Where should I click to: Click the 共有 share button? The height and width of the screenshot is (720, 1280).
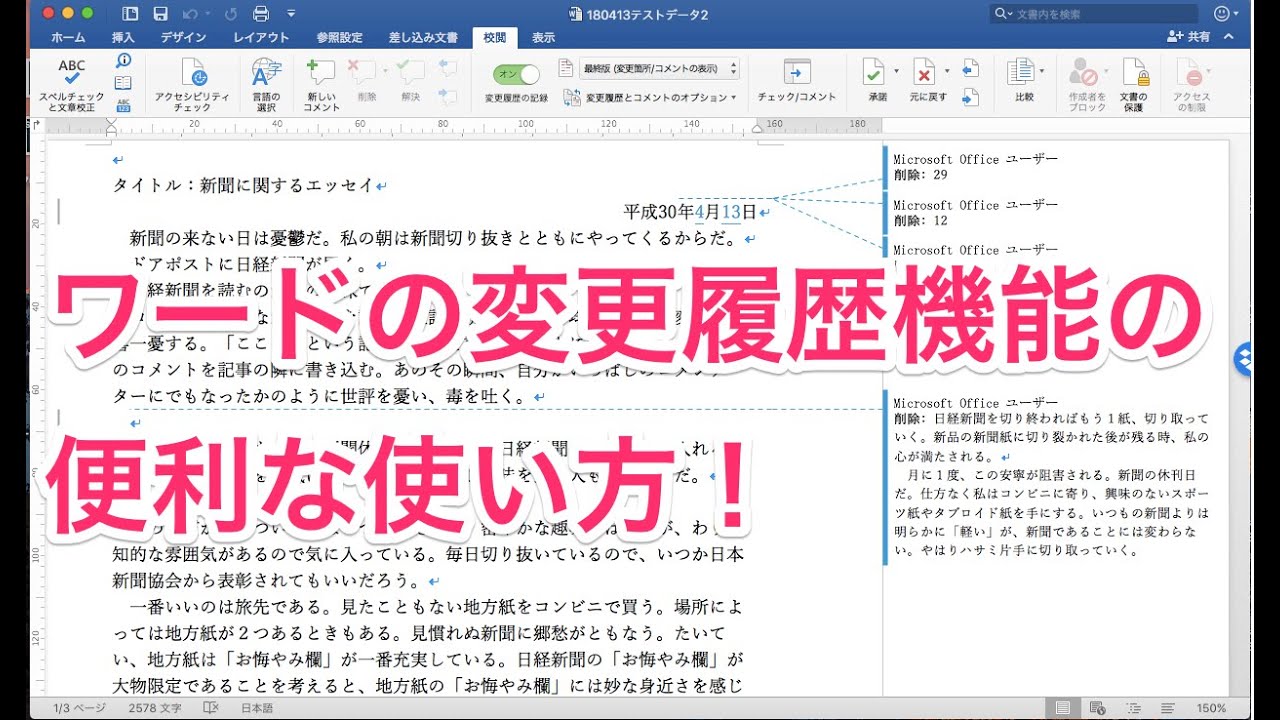pyautogui.click(x=1189, y=37)
